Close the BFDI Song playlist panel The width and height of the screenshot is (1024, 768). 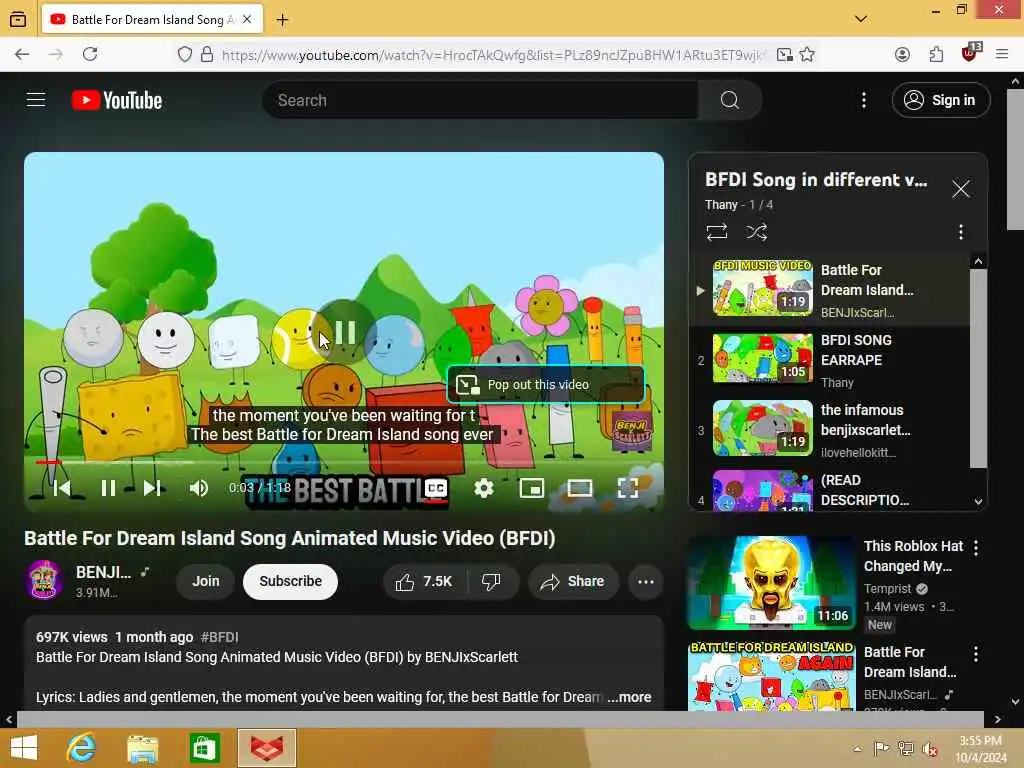pos(960,189)
